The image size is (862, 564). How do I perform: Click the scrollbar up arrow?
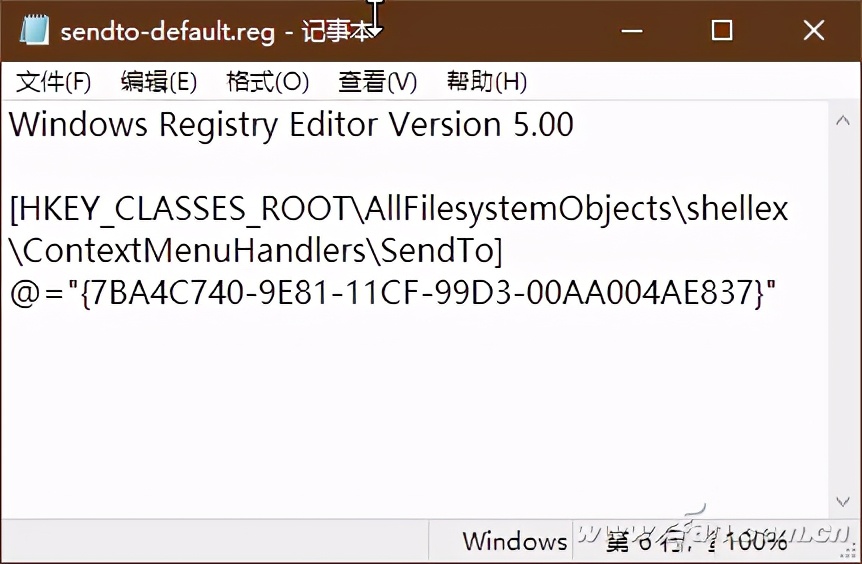[842, 121]
